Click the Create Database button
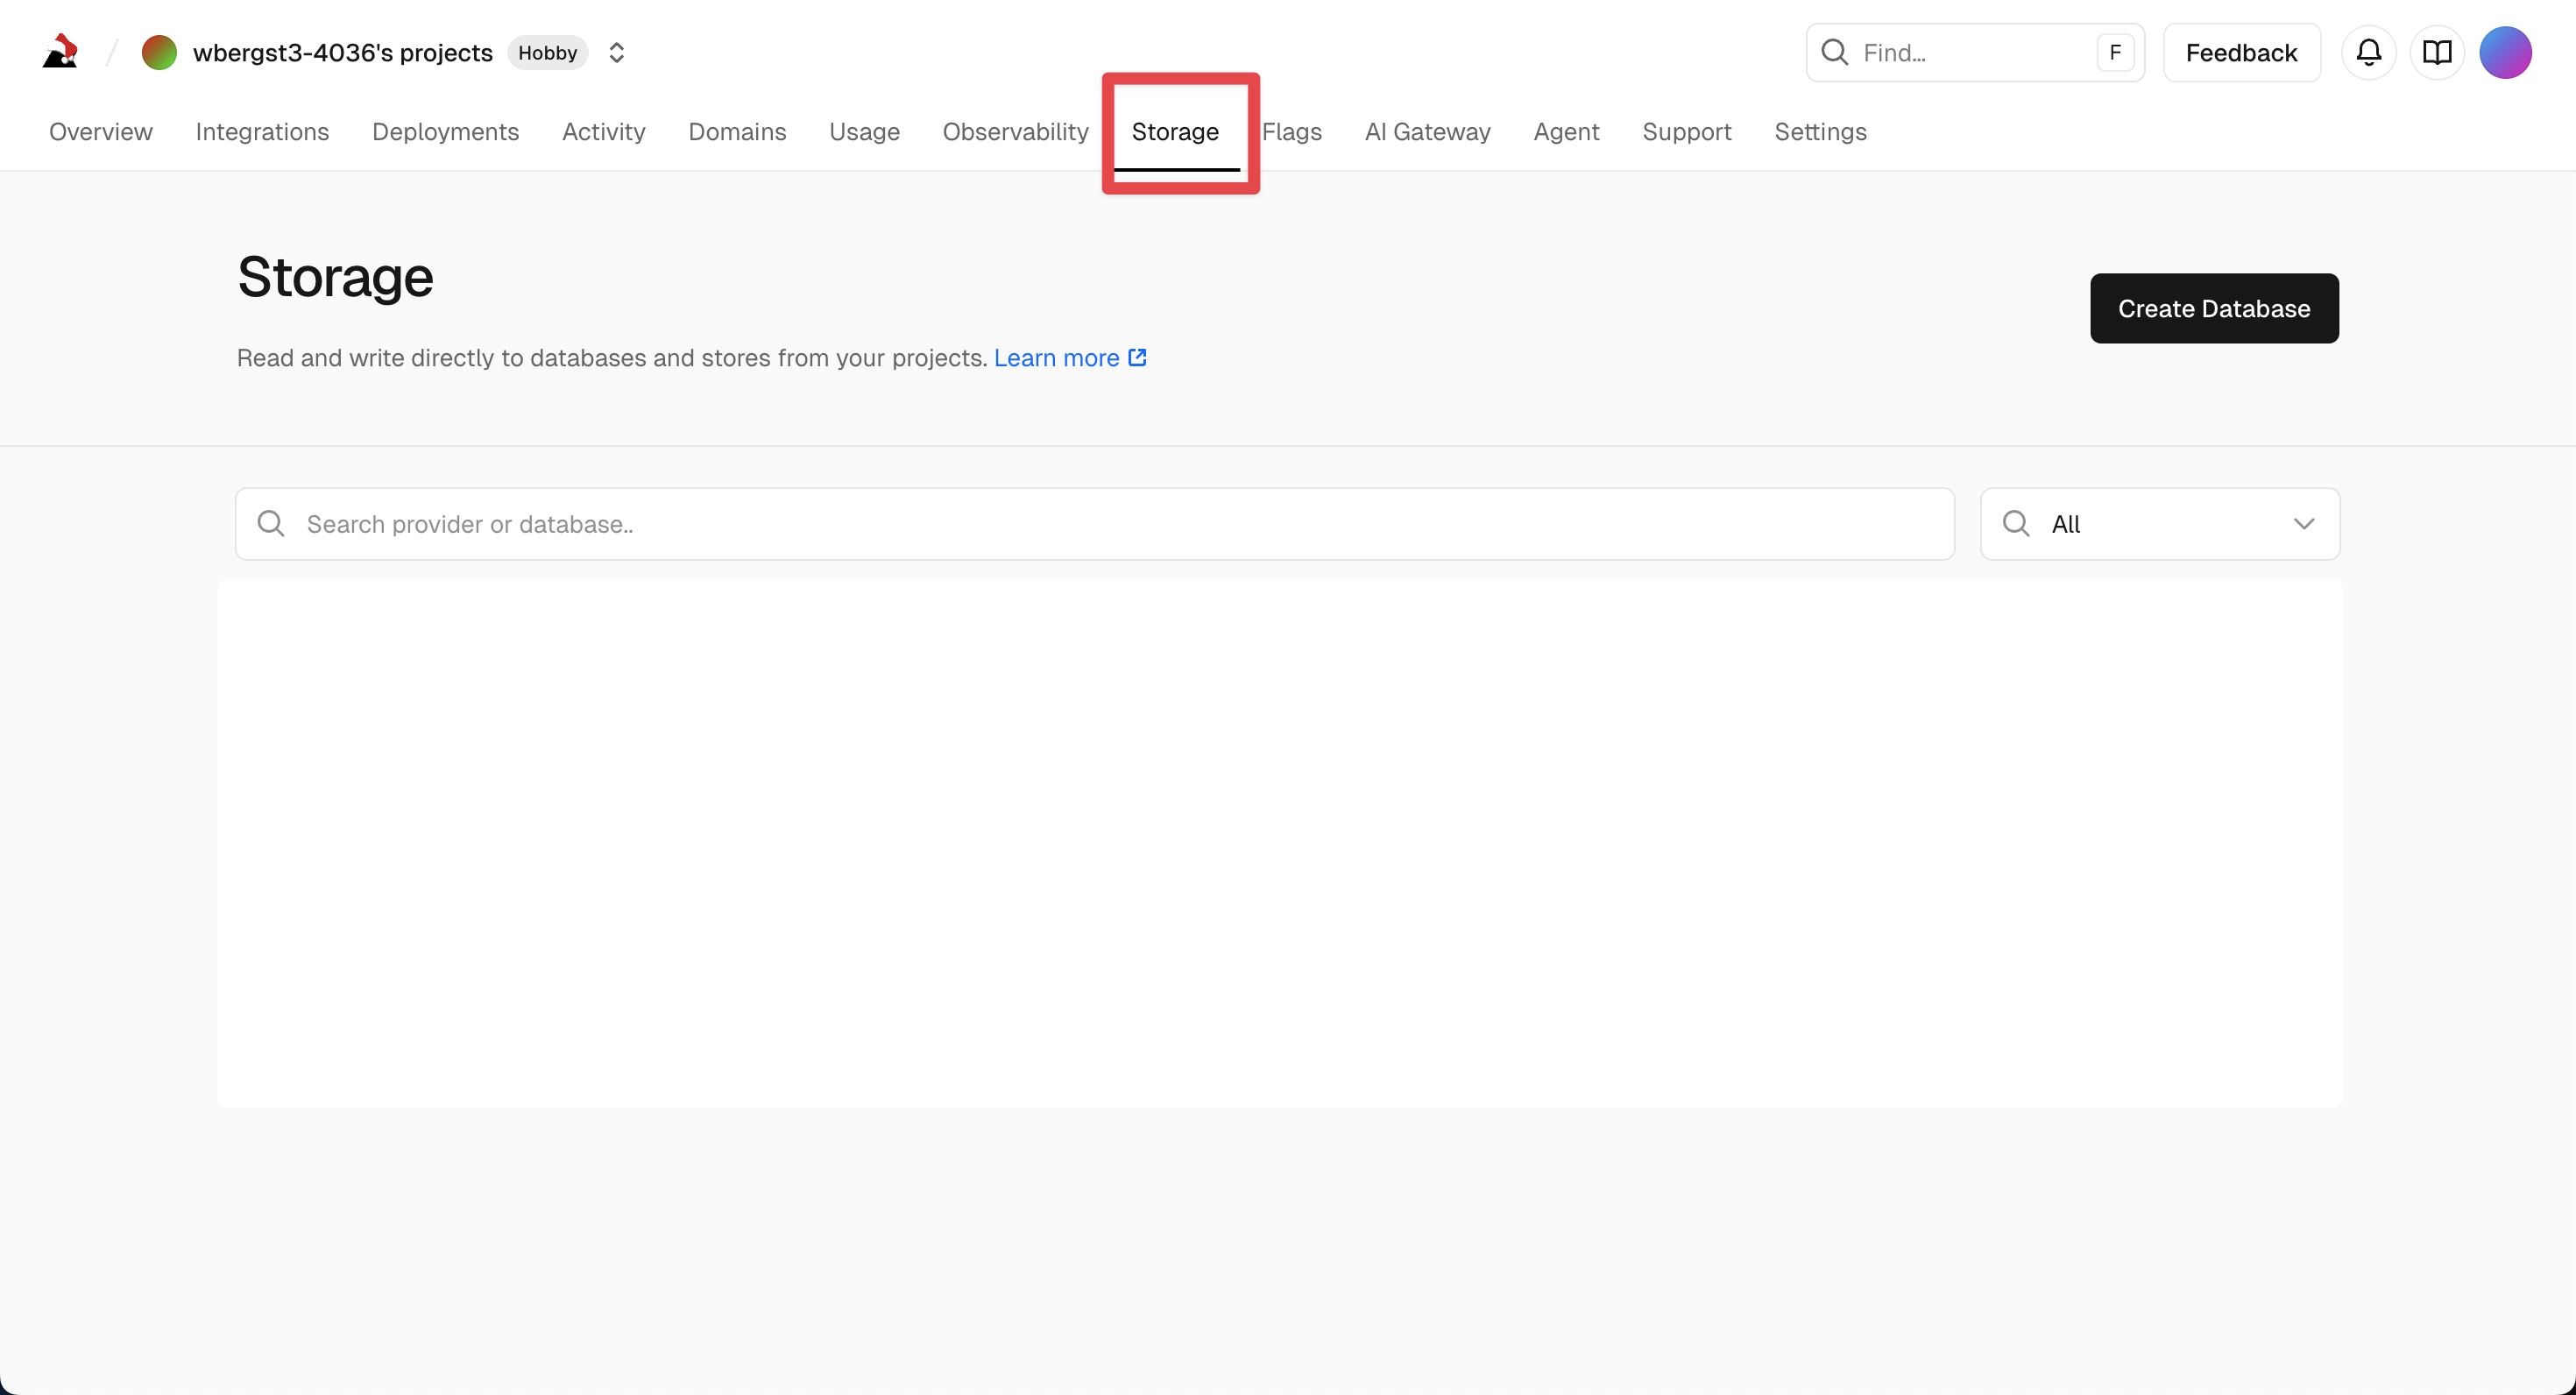This screenshot has width=2576, height=1395. 2214,308
